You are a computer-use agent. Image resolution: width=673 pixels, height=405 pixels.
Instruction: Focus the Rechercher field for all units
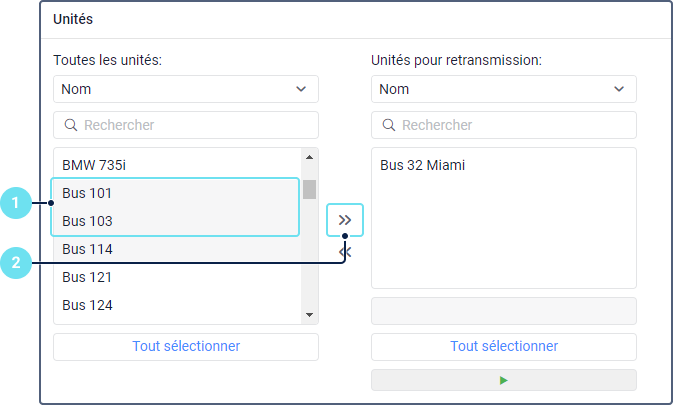pos(186,125)
